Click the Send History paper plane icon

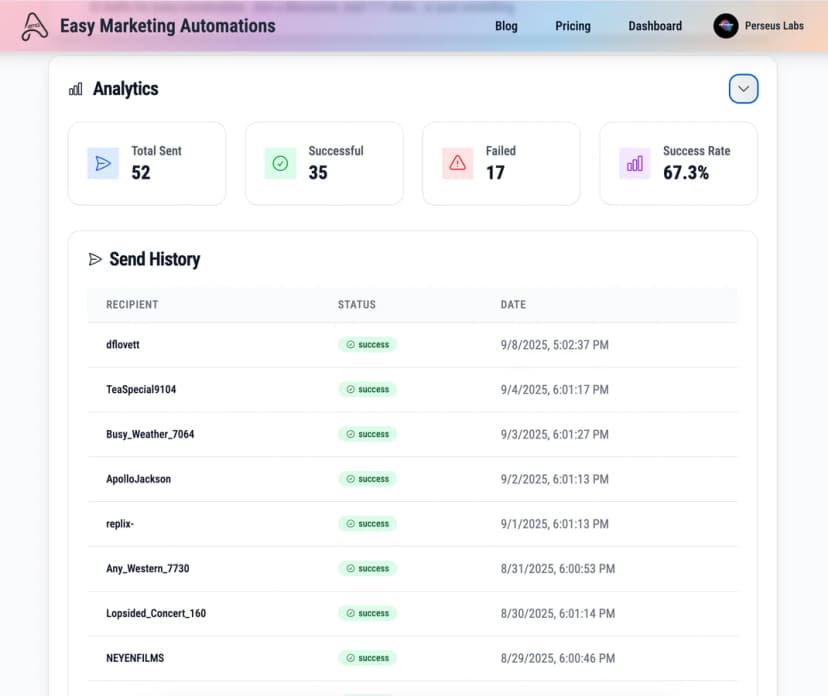(95, 259)
